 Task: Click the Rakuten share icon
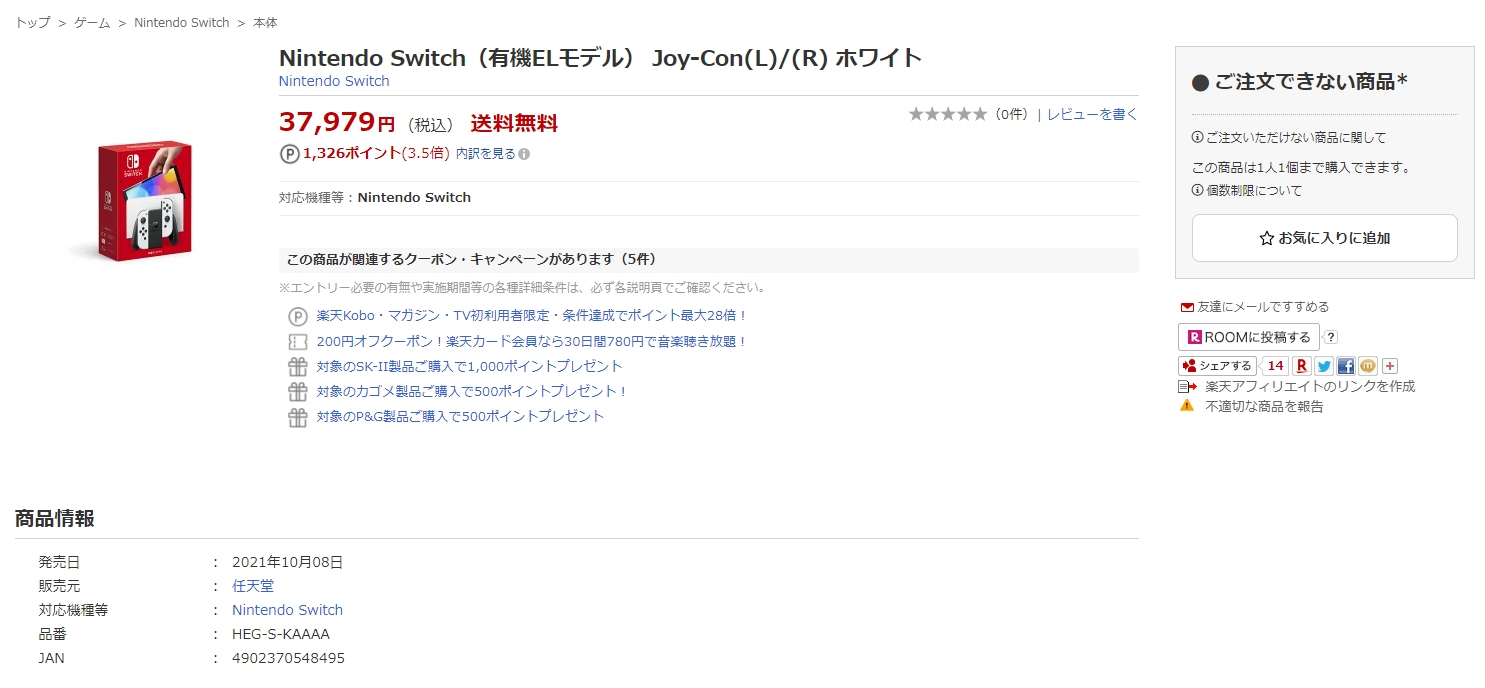click(x=1301, y=366)
